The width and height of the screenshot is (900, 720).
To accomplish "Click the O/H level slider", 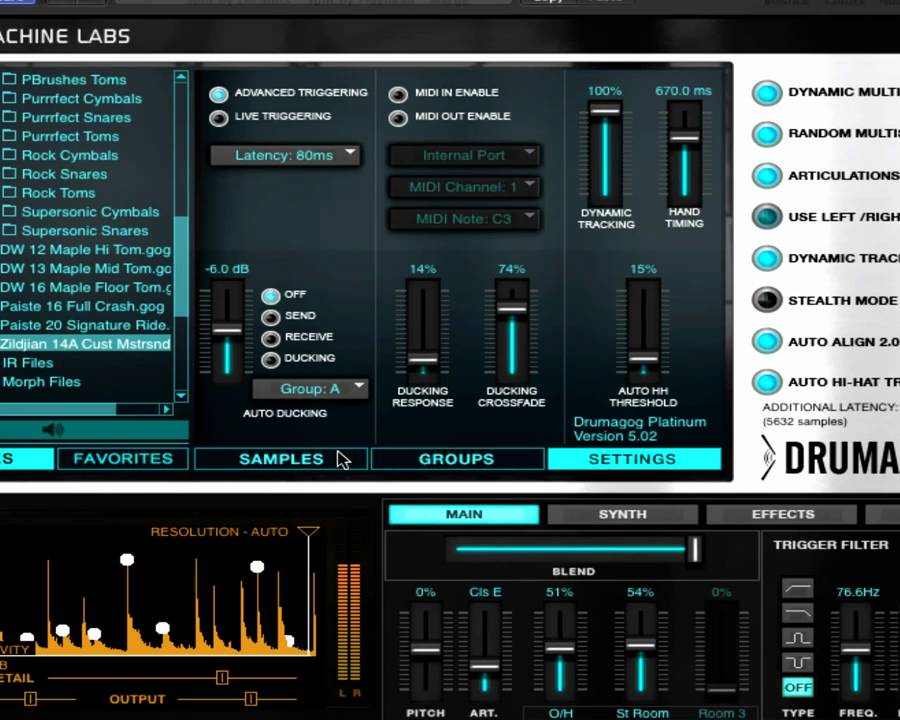I will pyautogui.click(x=560, y=648).
